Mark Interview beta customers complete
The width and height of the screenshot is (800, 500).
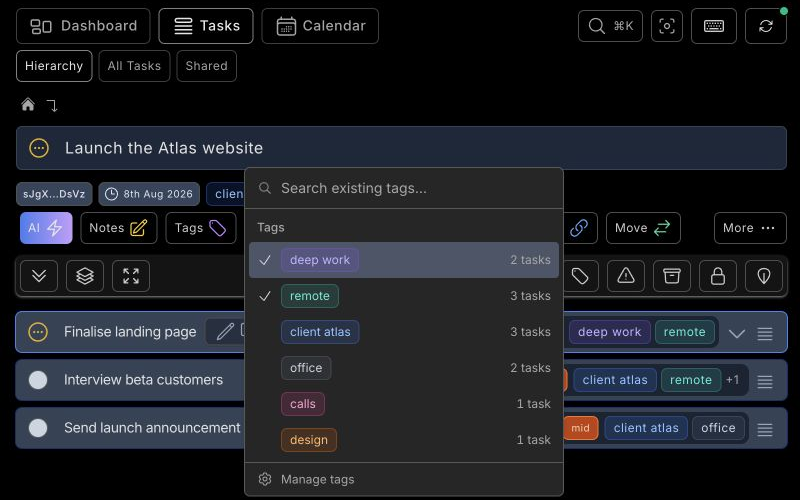(x=38, y=380)
